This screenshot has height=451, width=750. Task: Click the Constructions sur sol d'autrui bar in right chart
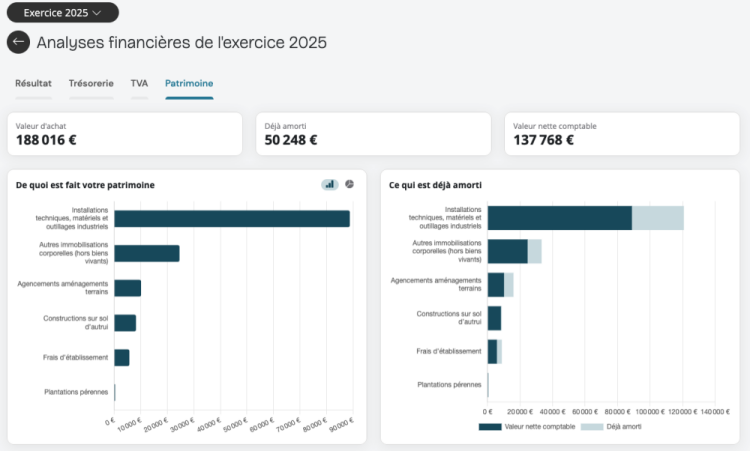pos(495,319)
